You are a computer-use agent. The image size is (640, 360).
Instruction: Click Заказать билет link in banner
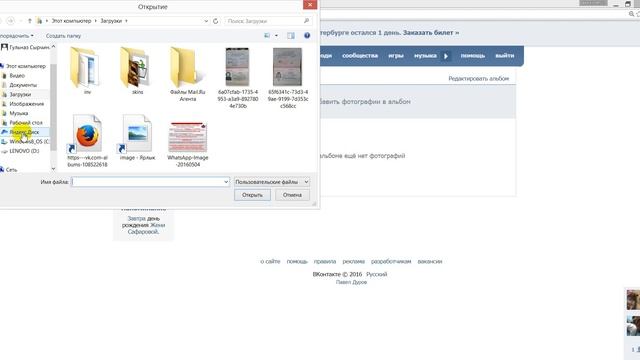pos(431,33)
